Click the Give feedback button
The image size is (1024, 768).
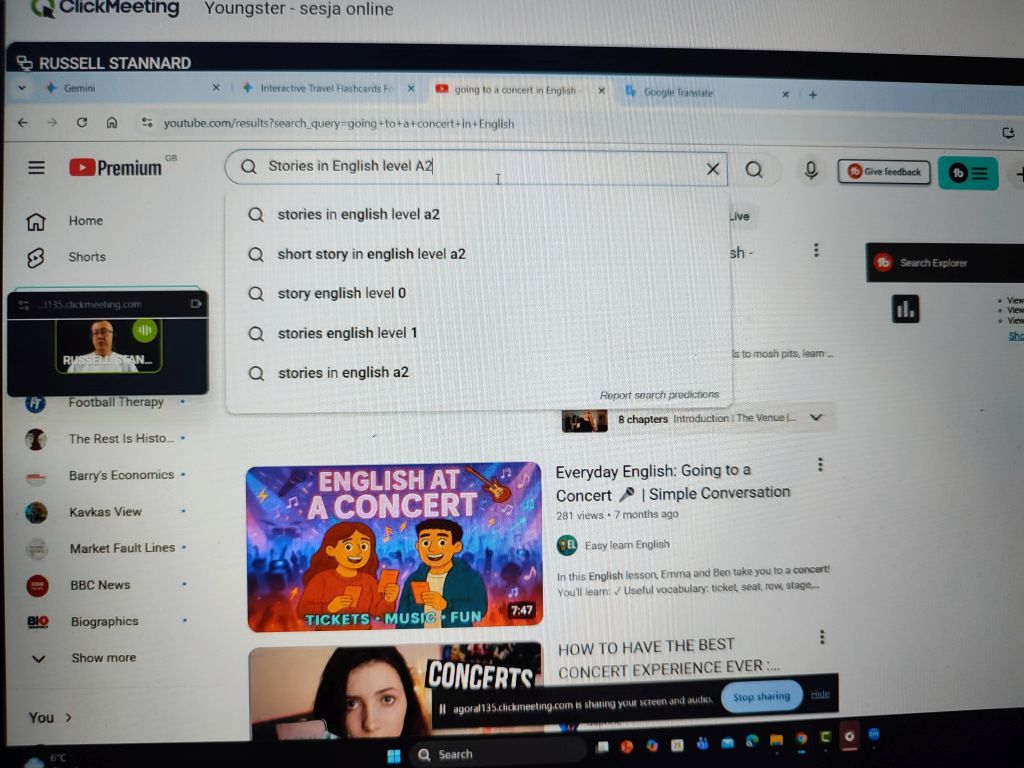(884, 172)
